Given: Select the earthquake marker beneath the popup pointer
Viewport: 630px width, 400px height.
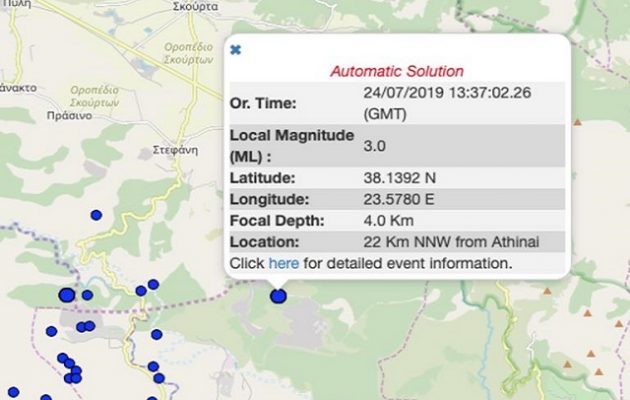Looking at the screenshot, I should click(278, 295).
